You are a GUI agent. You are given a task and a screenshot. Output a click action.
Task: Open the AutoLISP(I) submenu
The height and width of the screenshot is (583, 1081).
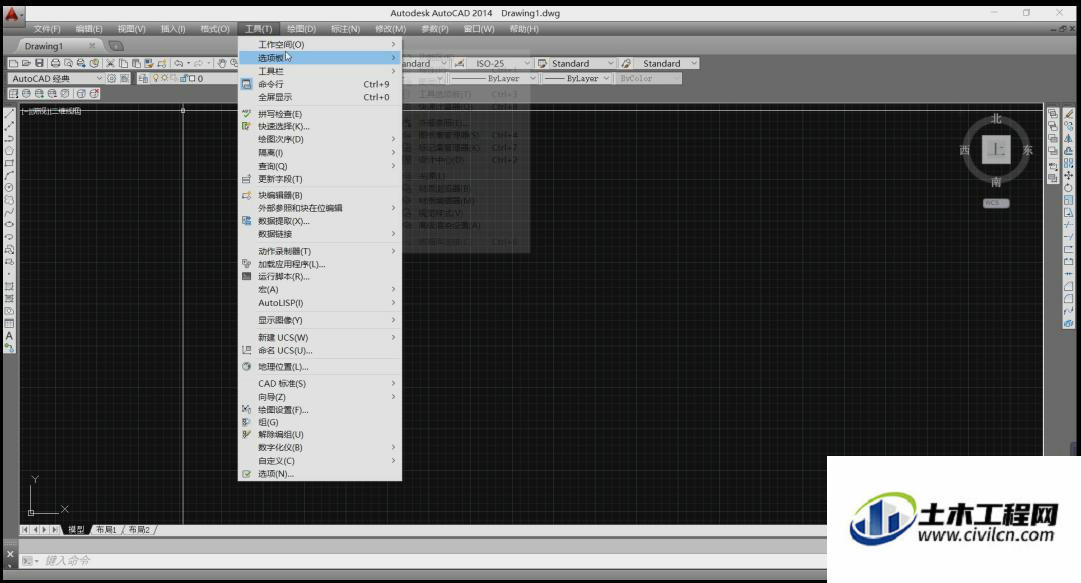pos(320,303)
